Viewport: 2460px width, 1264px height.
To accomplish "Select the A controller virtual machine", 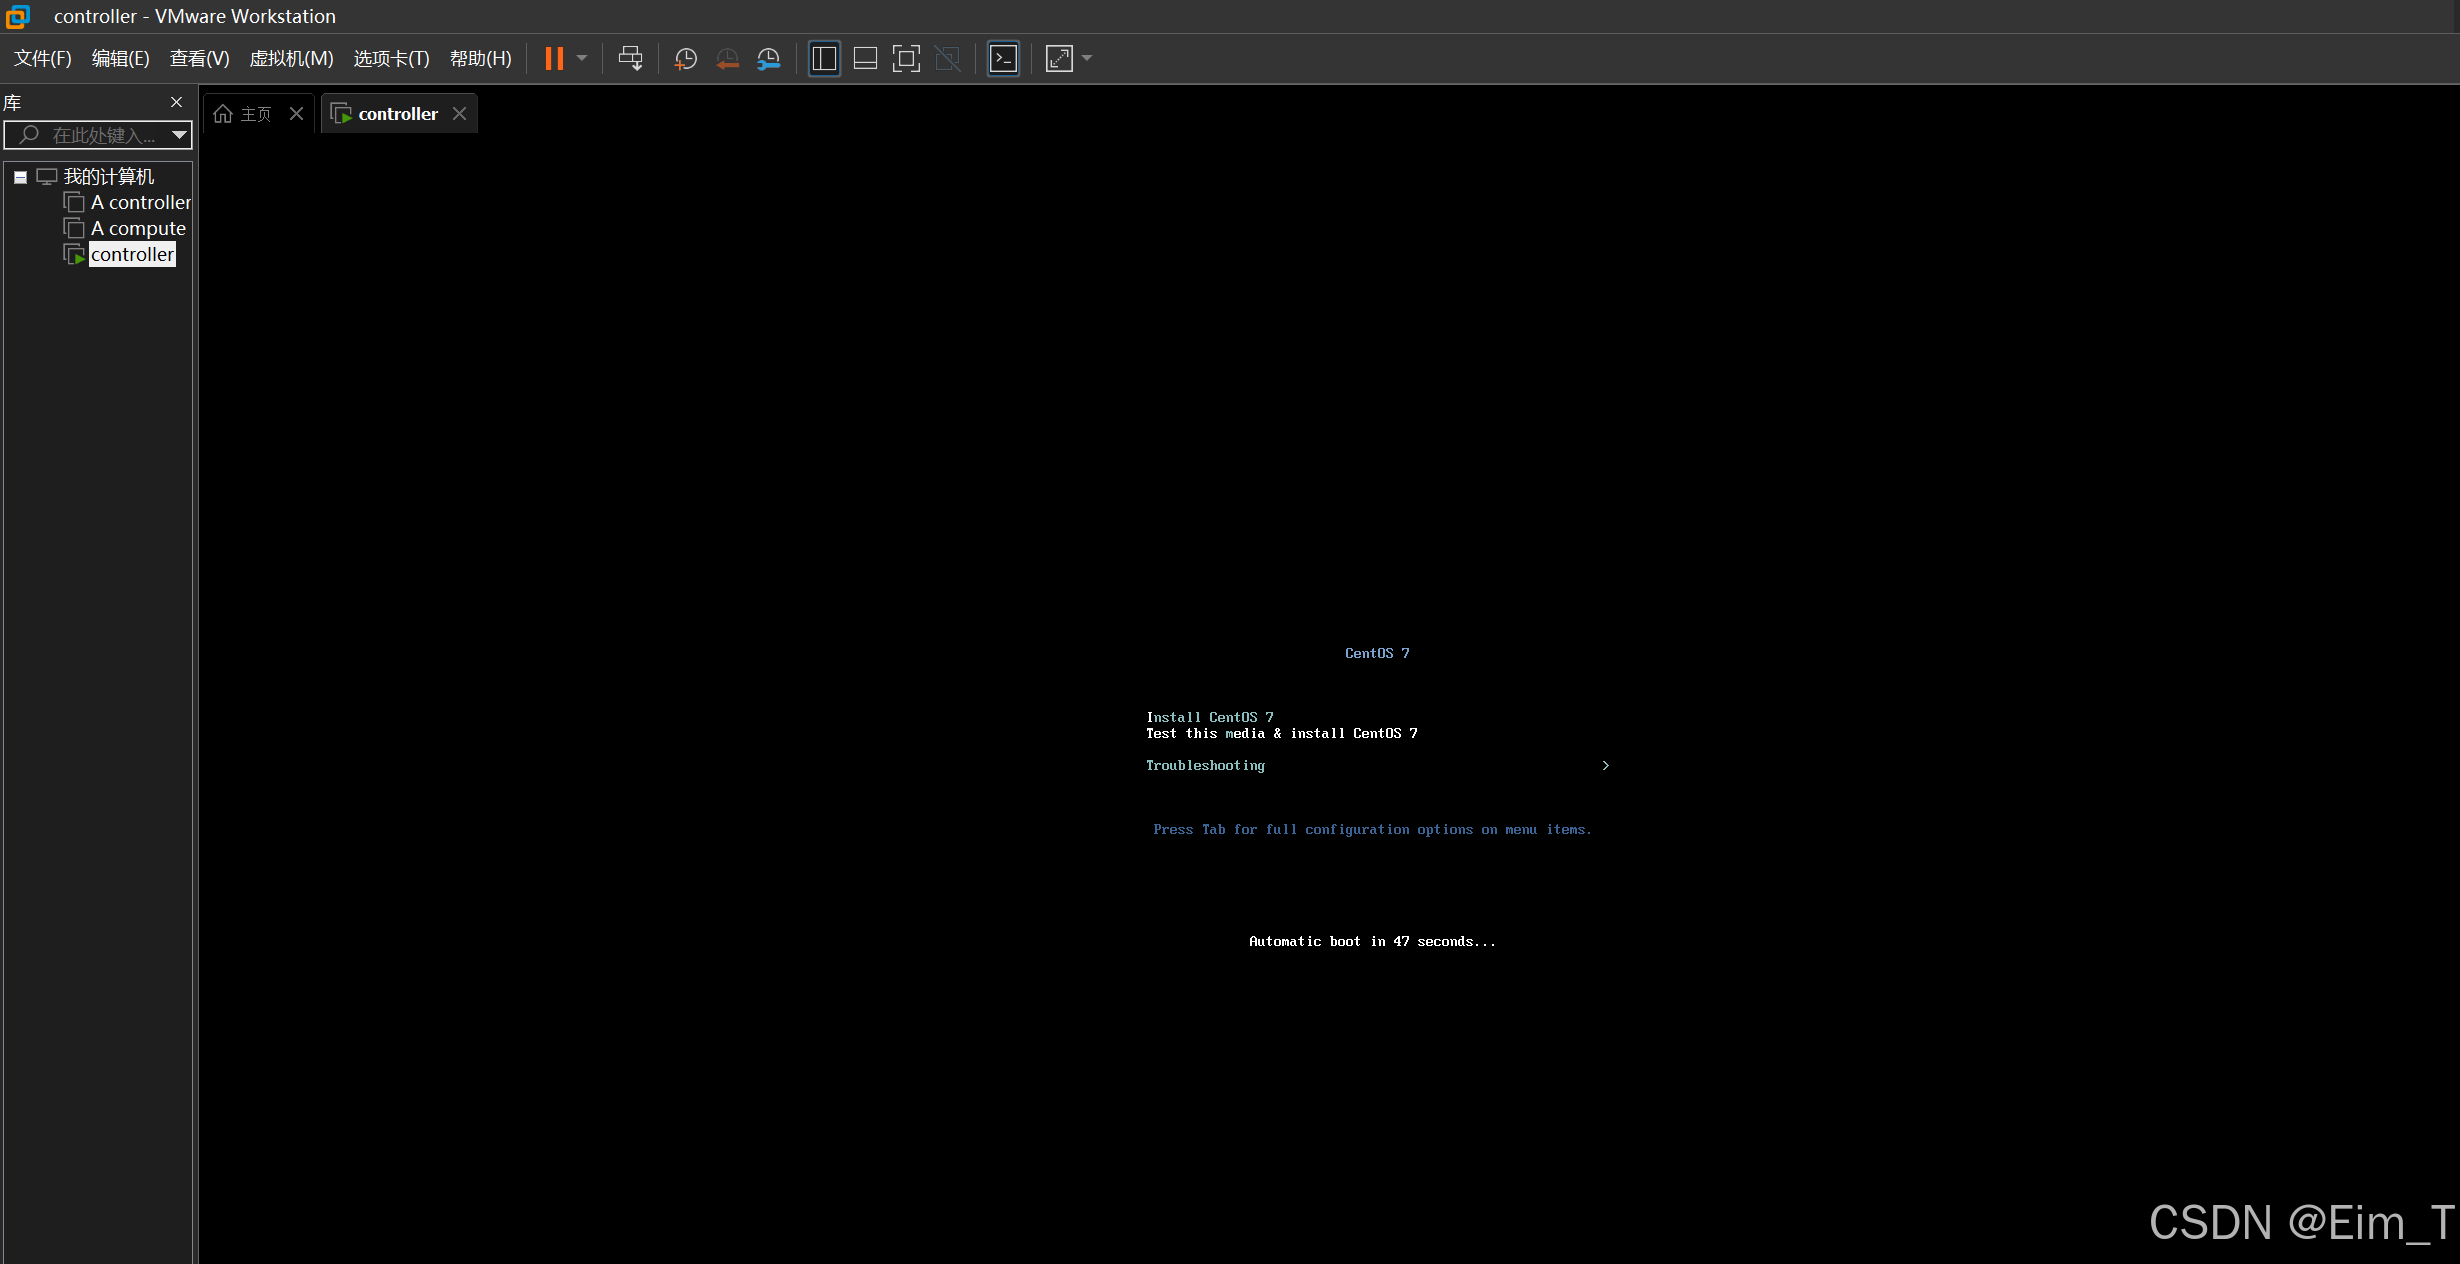I will 141,203.
